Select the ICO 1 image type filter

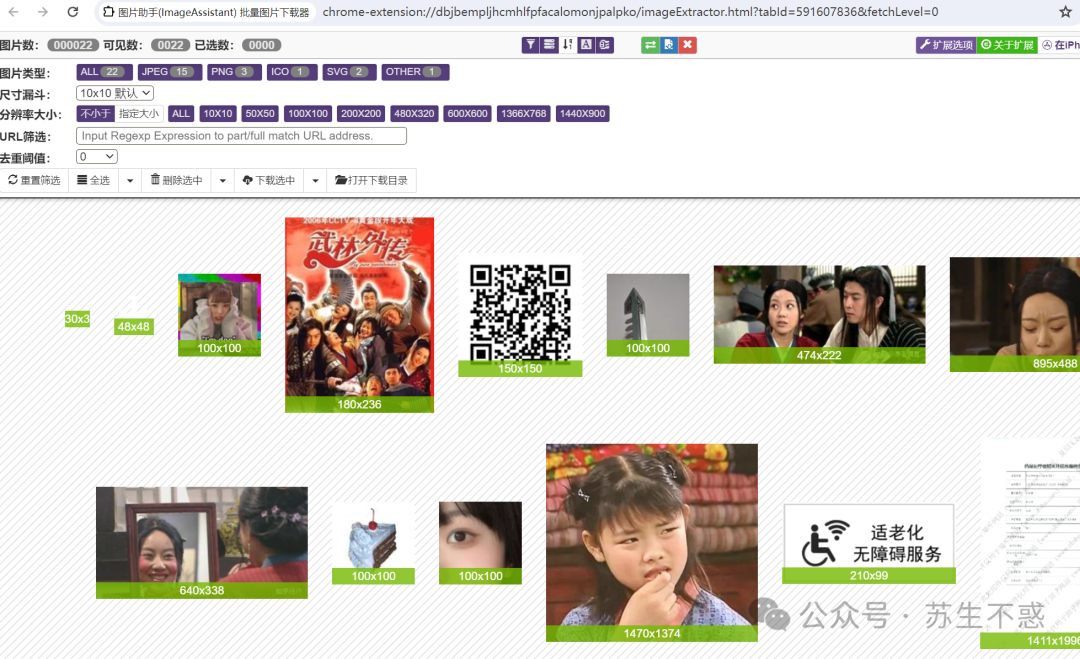coord(292,72)
